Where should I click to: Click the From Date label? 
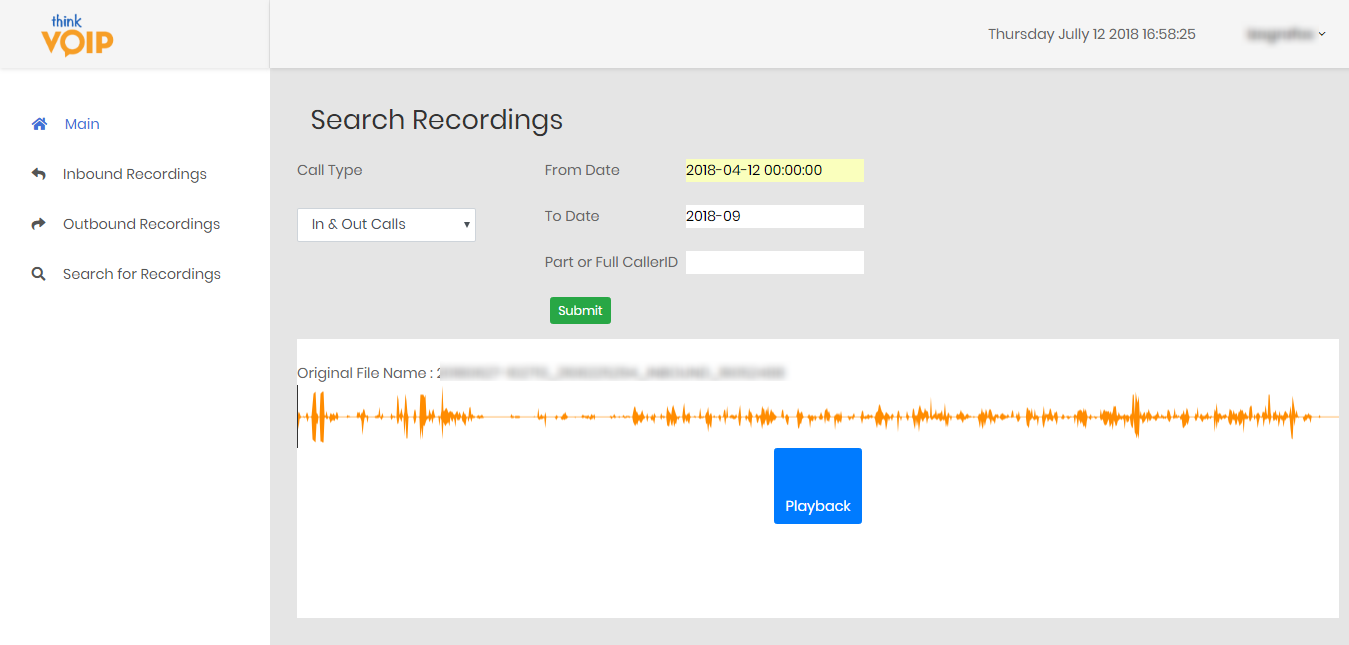click(x=582, y=170)
